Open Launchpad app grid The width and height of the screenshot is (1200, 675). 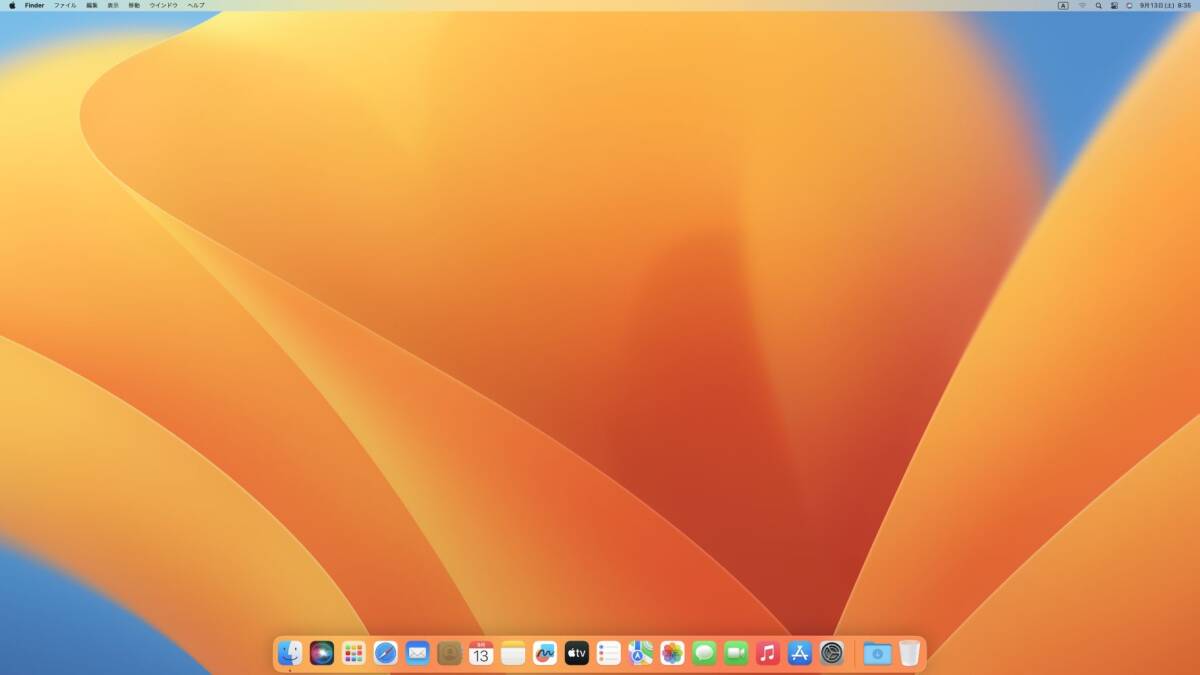tap(354, 654)
